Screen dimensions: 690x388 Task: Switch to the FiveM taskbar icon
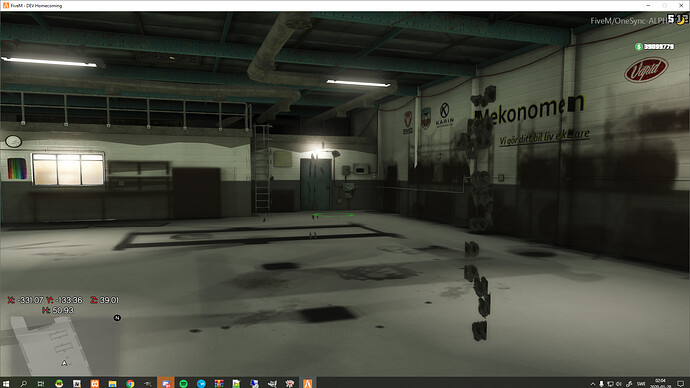point(307,384)
